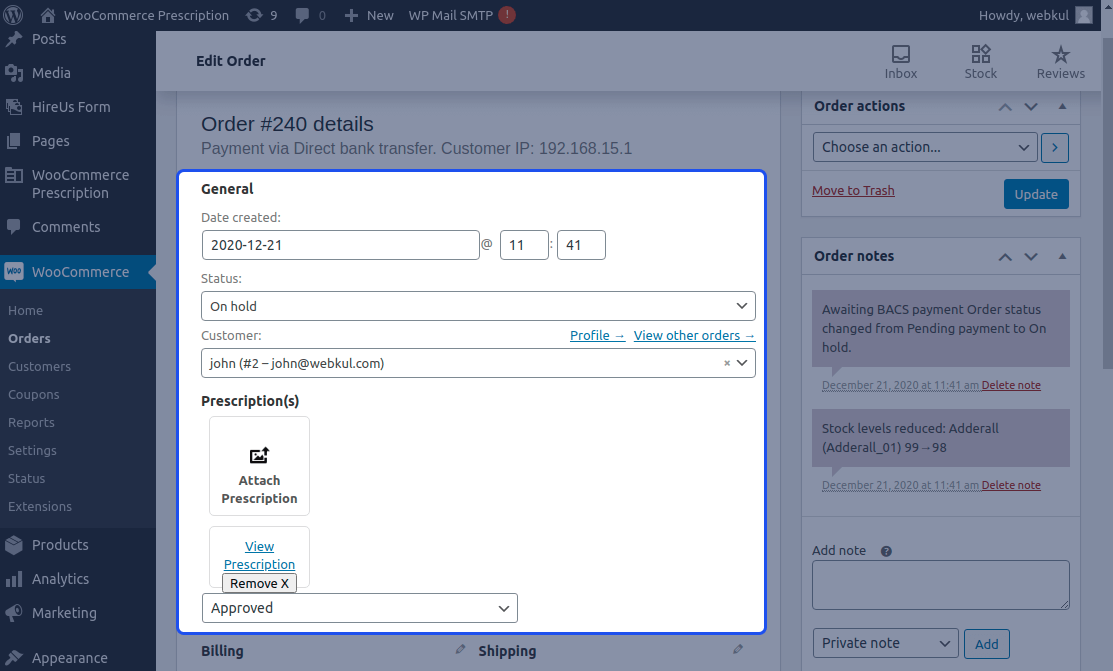1113x671 pixels.
Task: Click the Remove X prescription button
Action: tap(259, 583)
